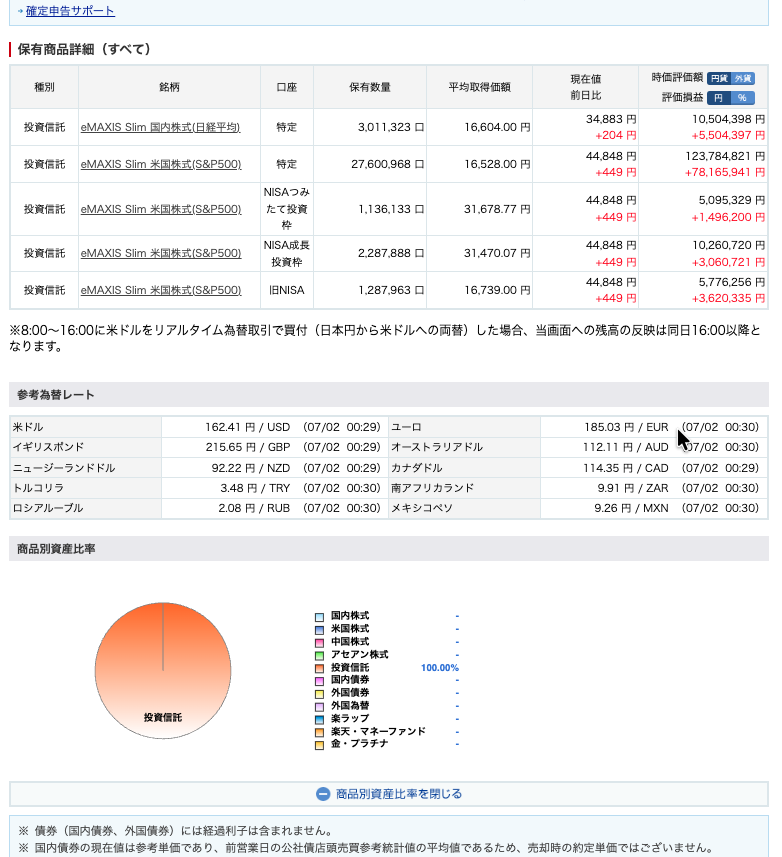
Task: Click the 3,011,323 口 holding quantity
Action: click(391, 127)
